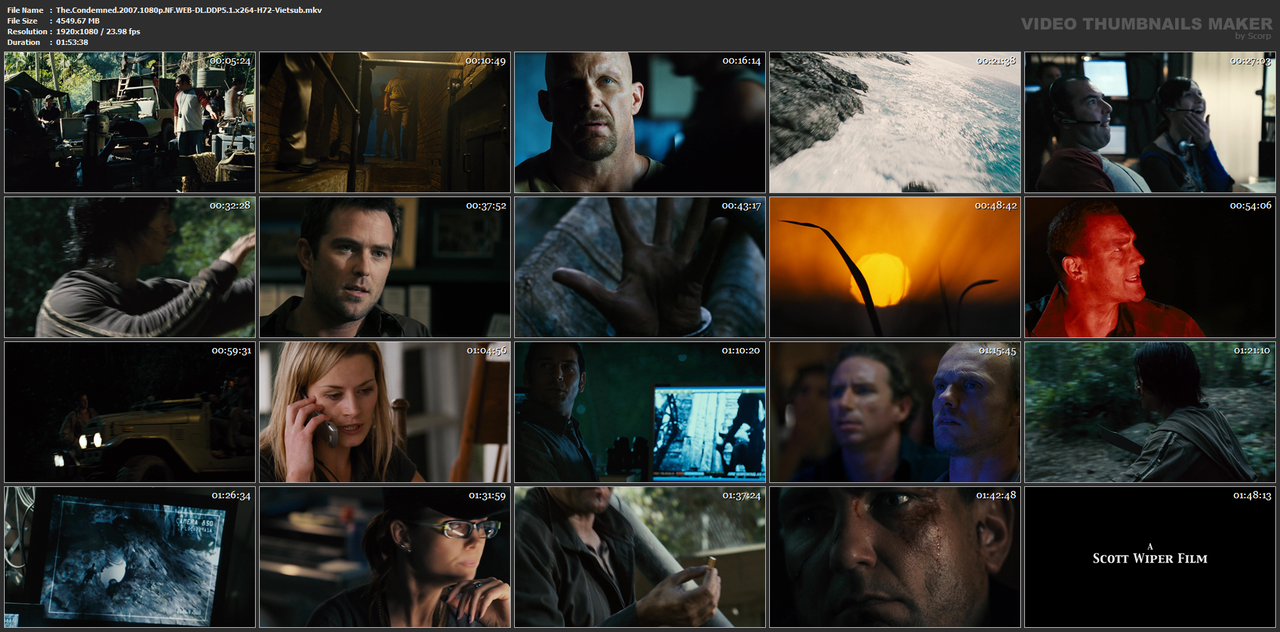Open the two men frame at 01:15:45
The width and height of the screenshot is (1280, 632).
[x=895, y=412]
